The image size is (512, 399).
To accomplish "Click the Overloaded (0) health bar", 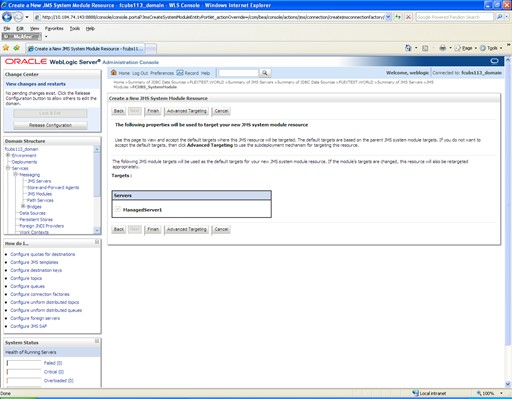I will [24, 380].
